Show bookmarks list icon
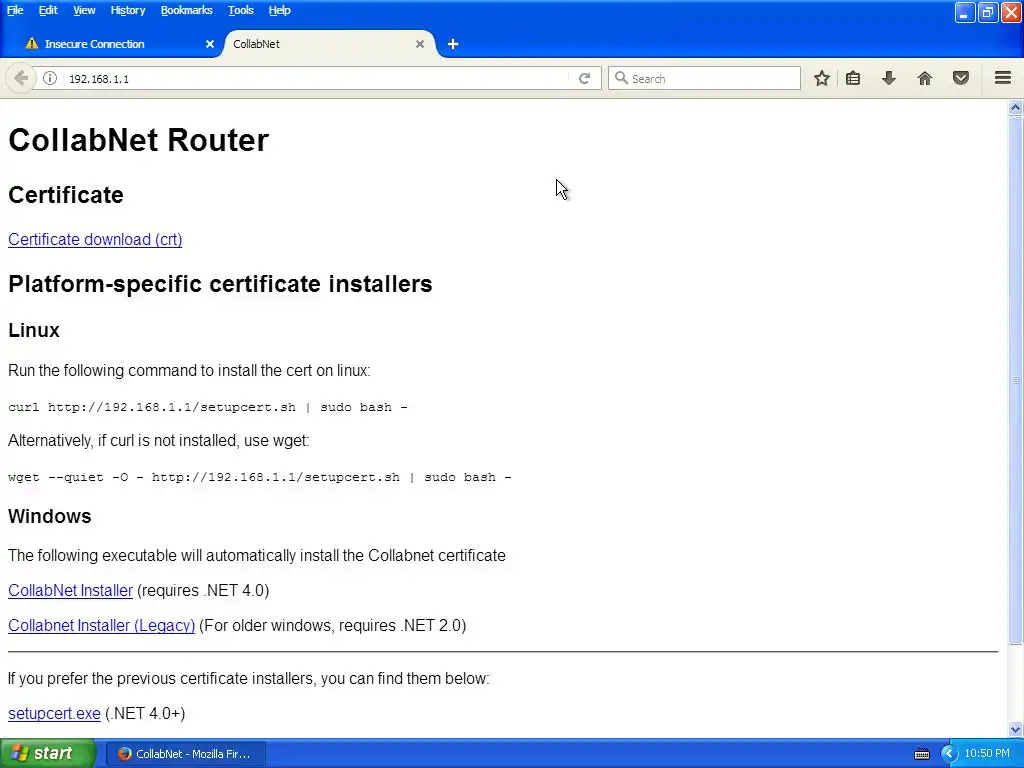 (853, 78)
